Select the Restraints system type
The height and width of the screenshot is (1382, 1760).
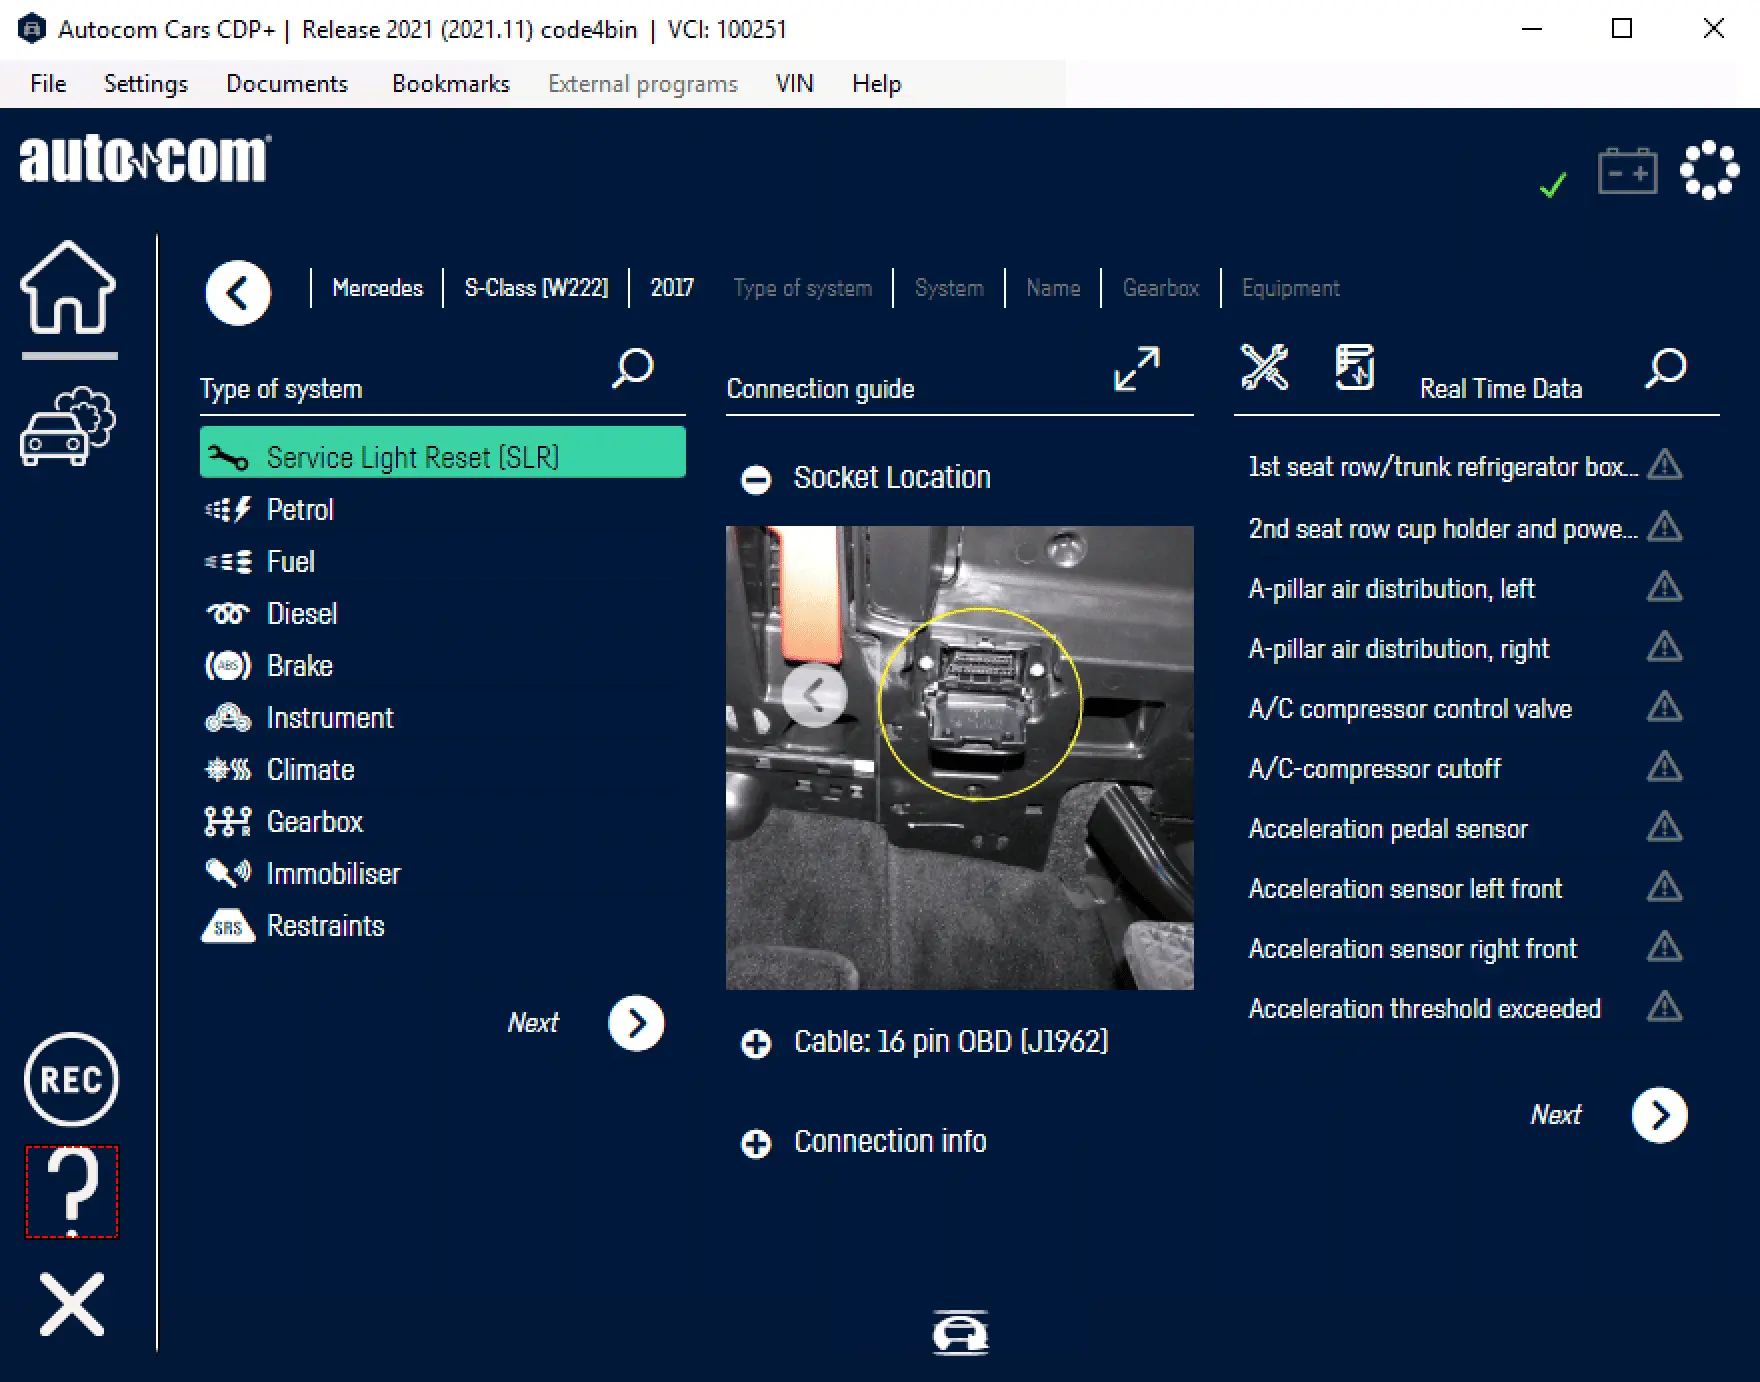tap(443, 926)
